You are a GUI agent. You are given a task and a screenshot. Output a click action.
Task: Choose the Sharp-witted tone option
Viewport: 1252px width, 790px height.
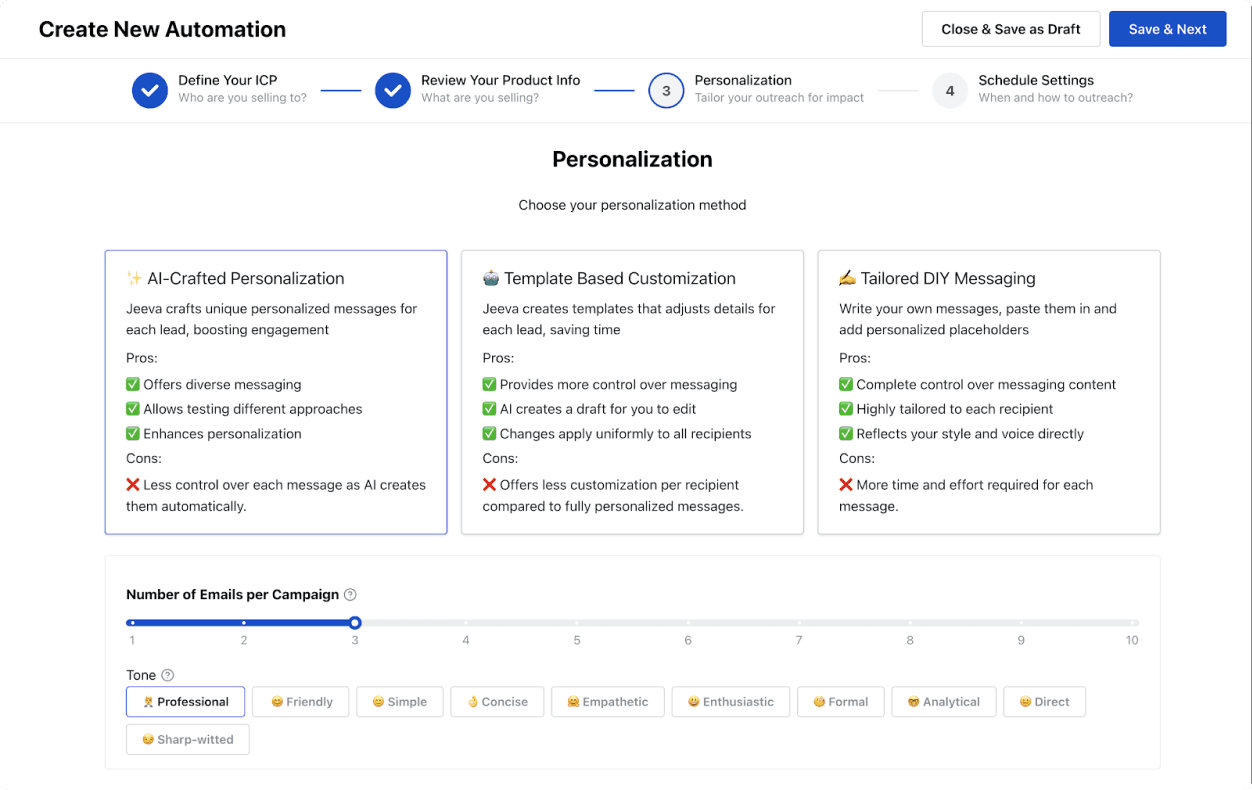tap(188, 740)
